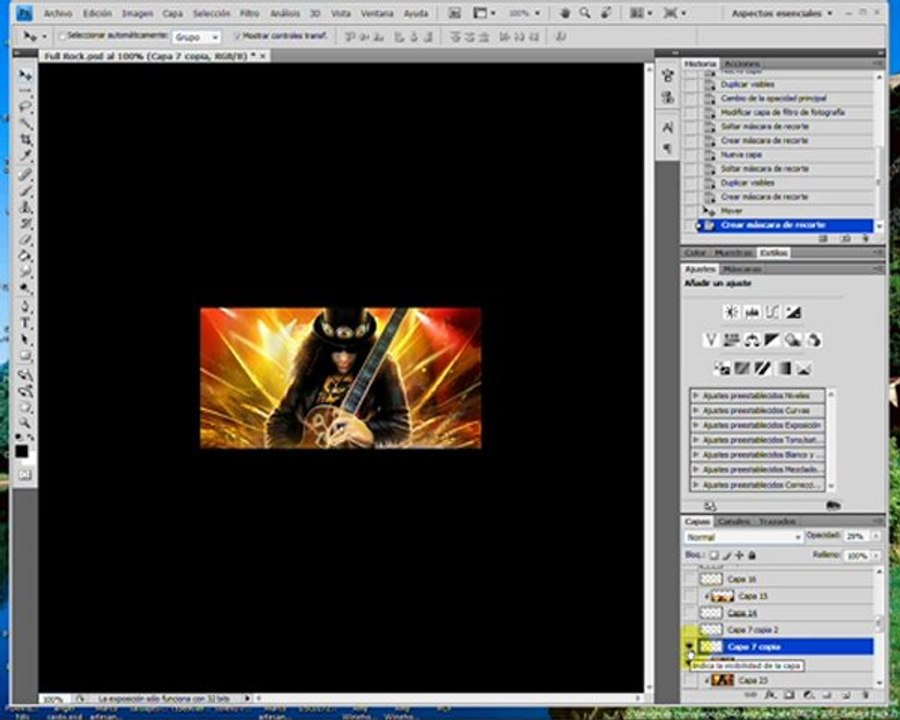
Task: Enable lock all padlock icon
Action: tap(752, 555)
